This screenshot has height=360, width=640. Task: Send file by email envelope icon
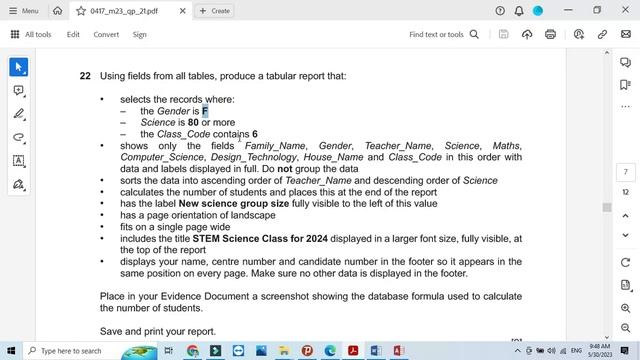[x=626, y=34]
